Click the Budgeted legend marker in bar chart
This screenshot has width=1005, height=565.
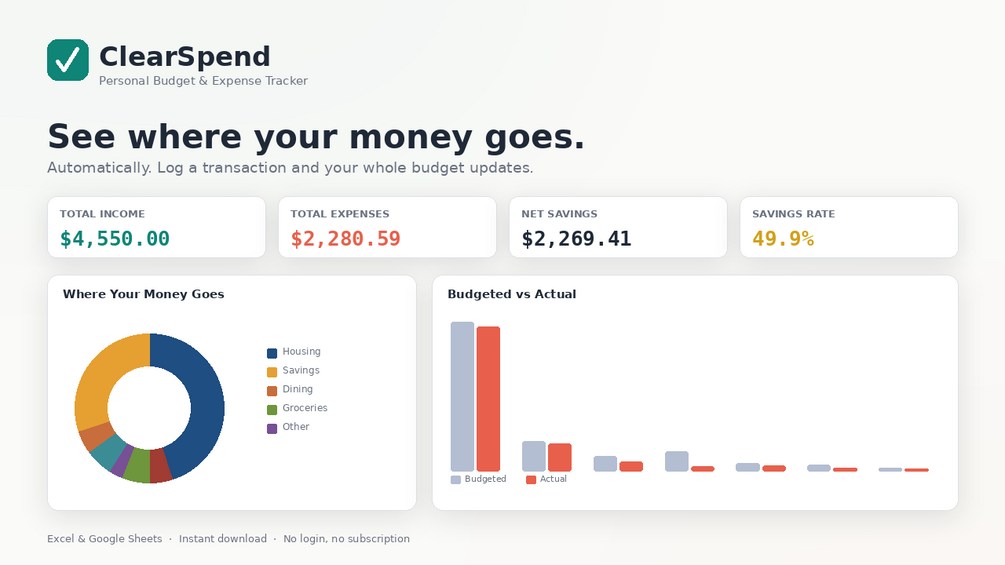click(x=456, y=480)
